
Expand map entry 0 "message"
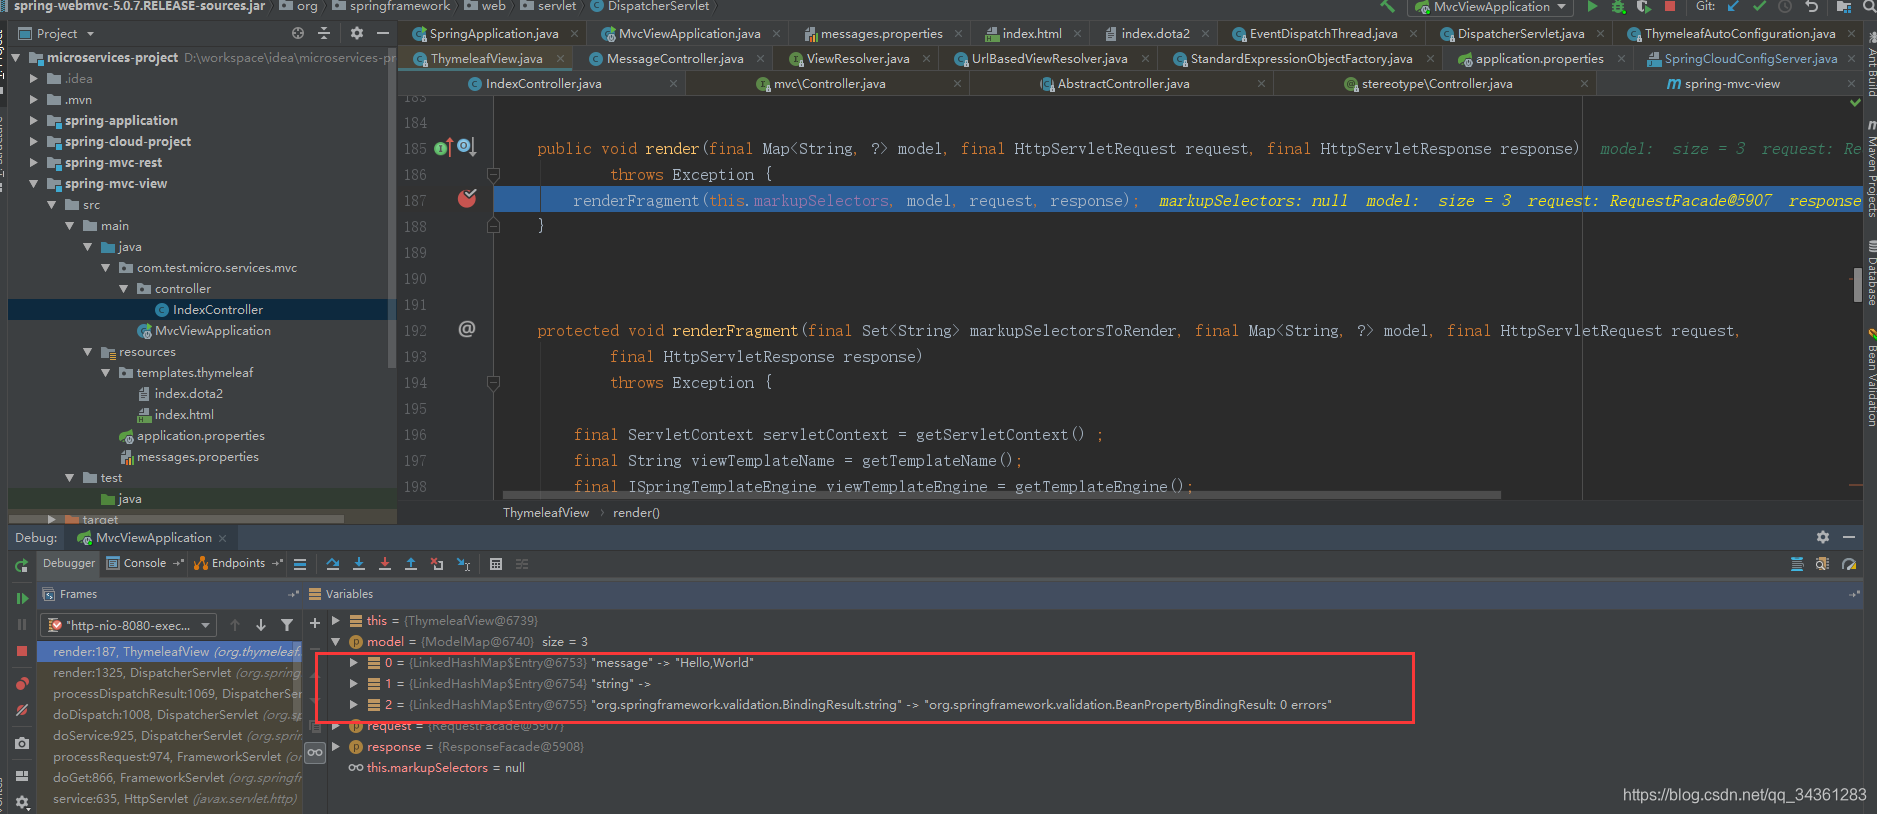click(354, 663)
